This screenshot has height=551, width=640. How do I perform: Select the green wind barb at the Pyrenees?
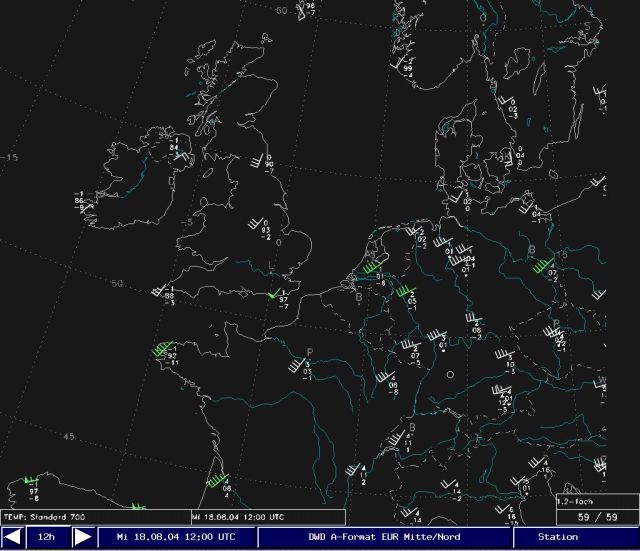[x=216, y=481]
